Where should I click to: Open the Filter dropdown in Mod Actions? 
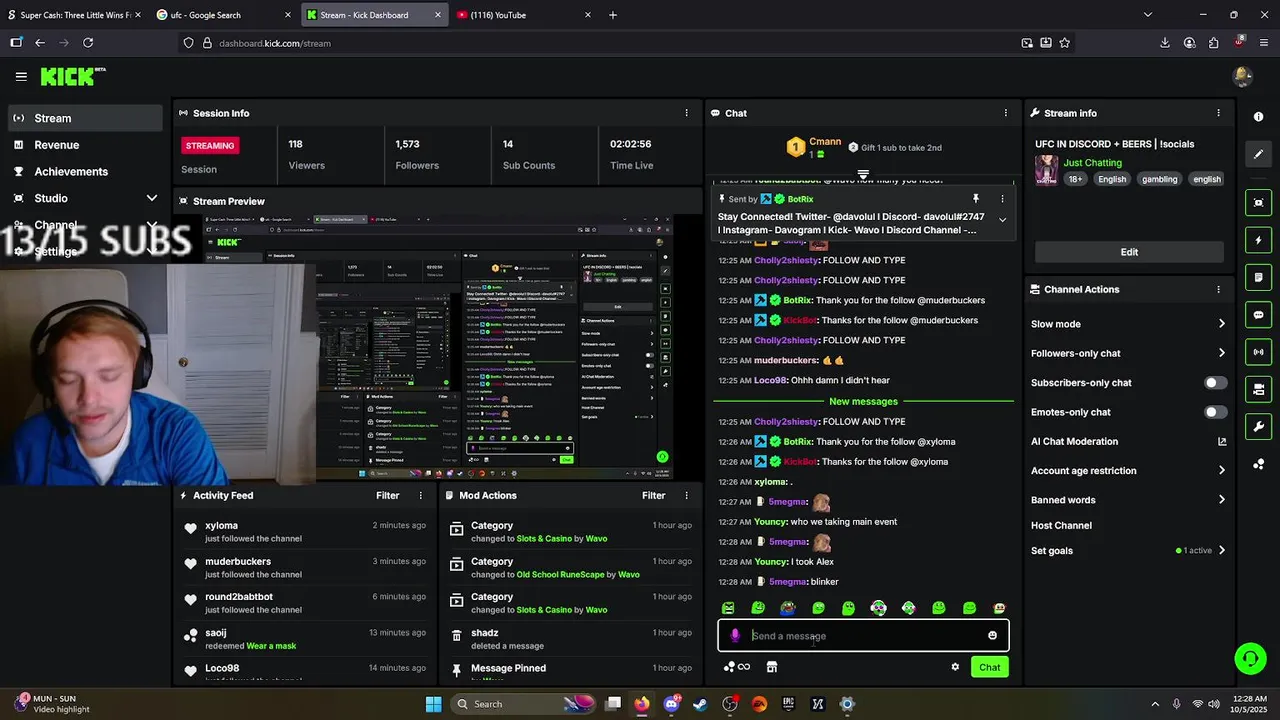(653, 495)
